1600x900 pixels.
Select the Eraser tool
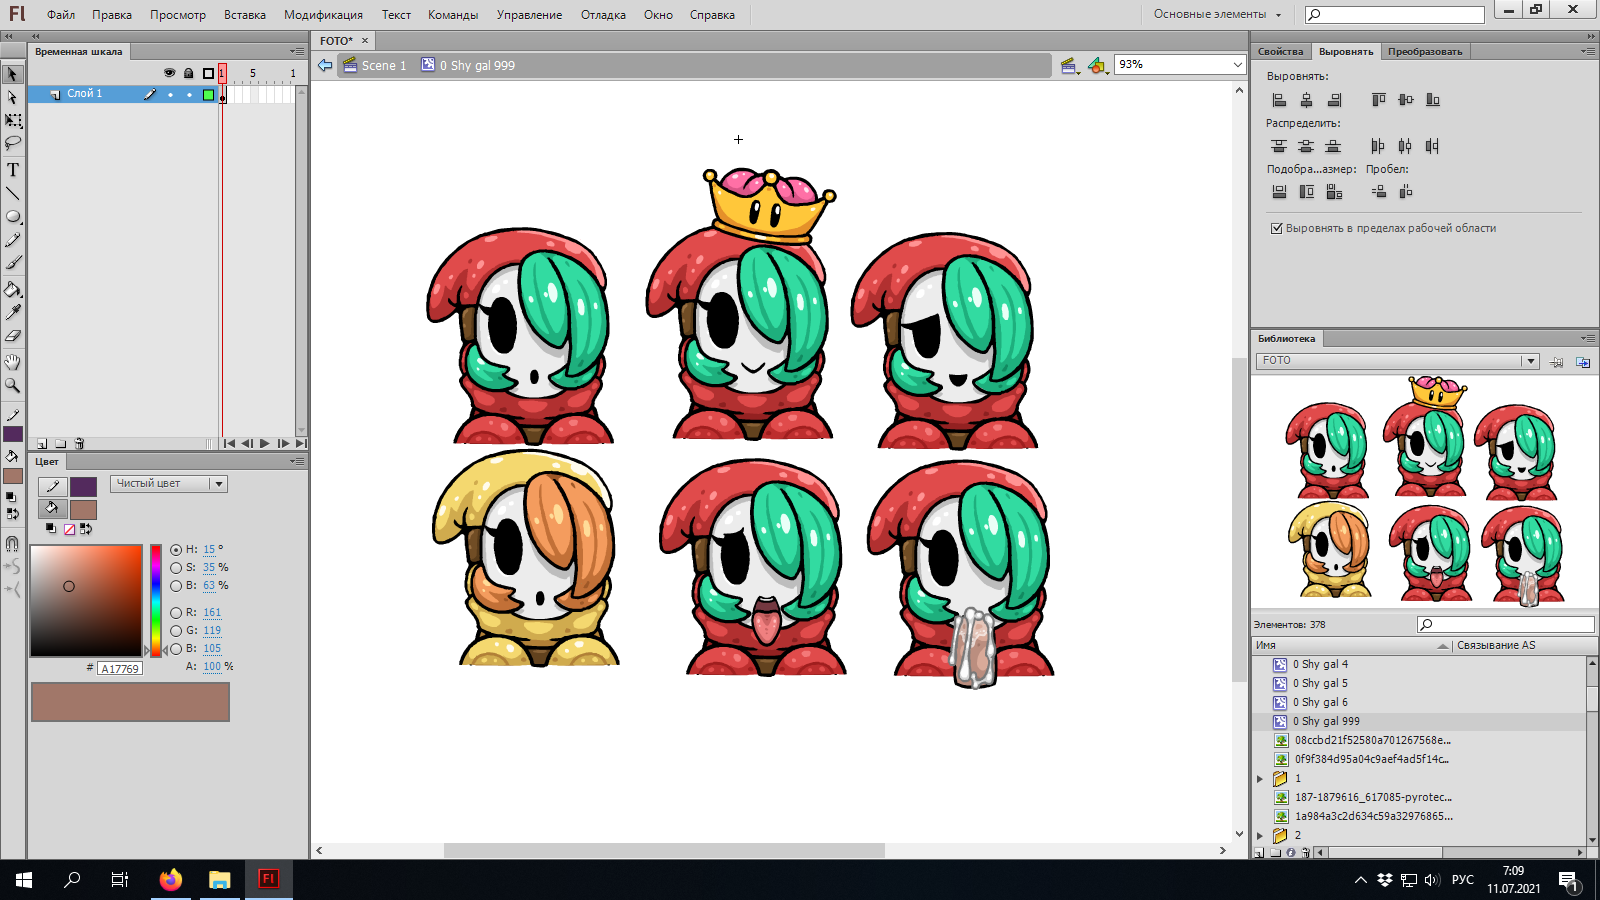tap(13, 336)
